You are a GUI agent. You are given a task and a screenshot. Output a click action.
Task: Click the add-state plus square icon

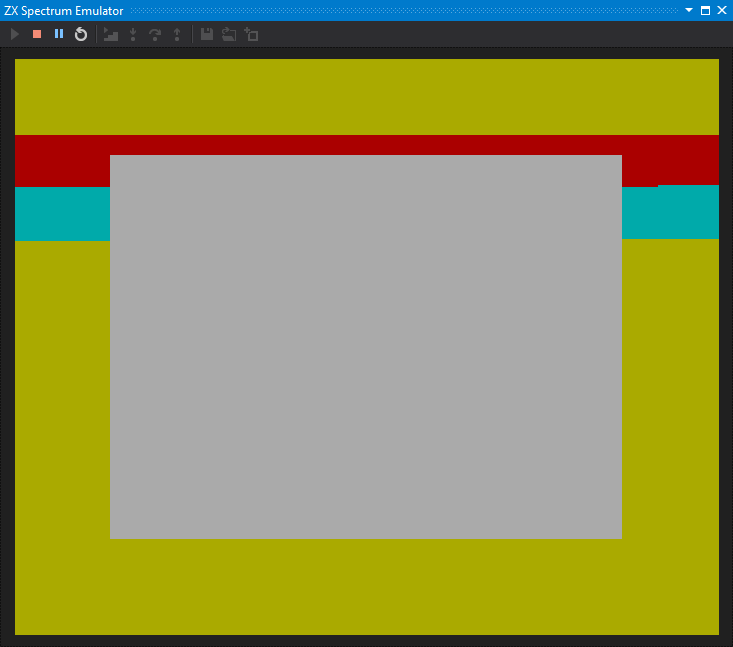pyautogui.click(x=251, y=34)
